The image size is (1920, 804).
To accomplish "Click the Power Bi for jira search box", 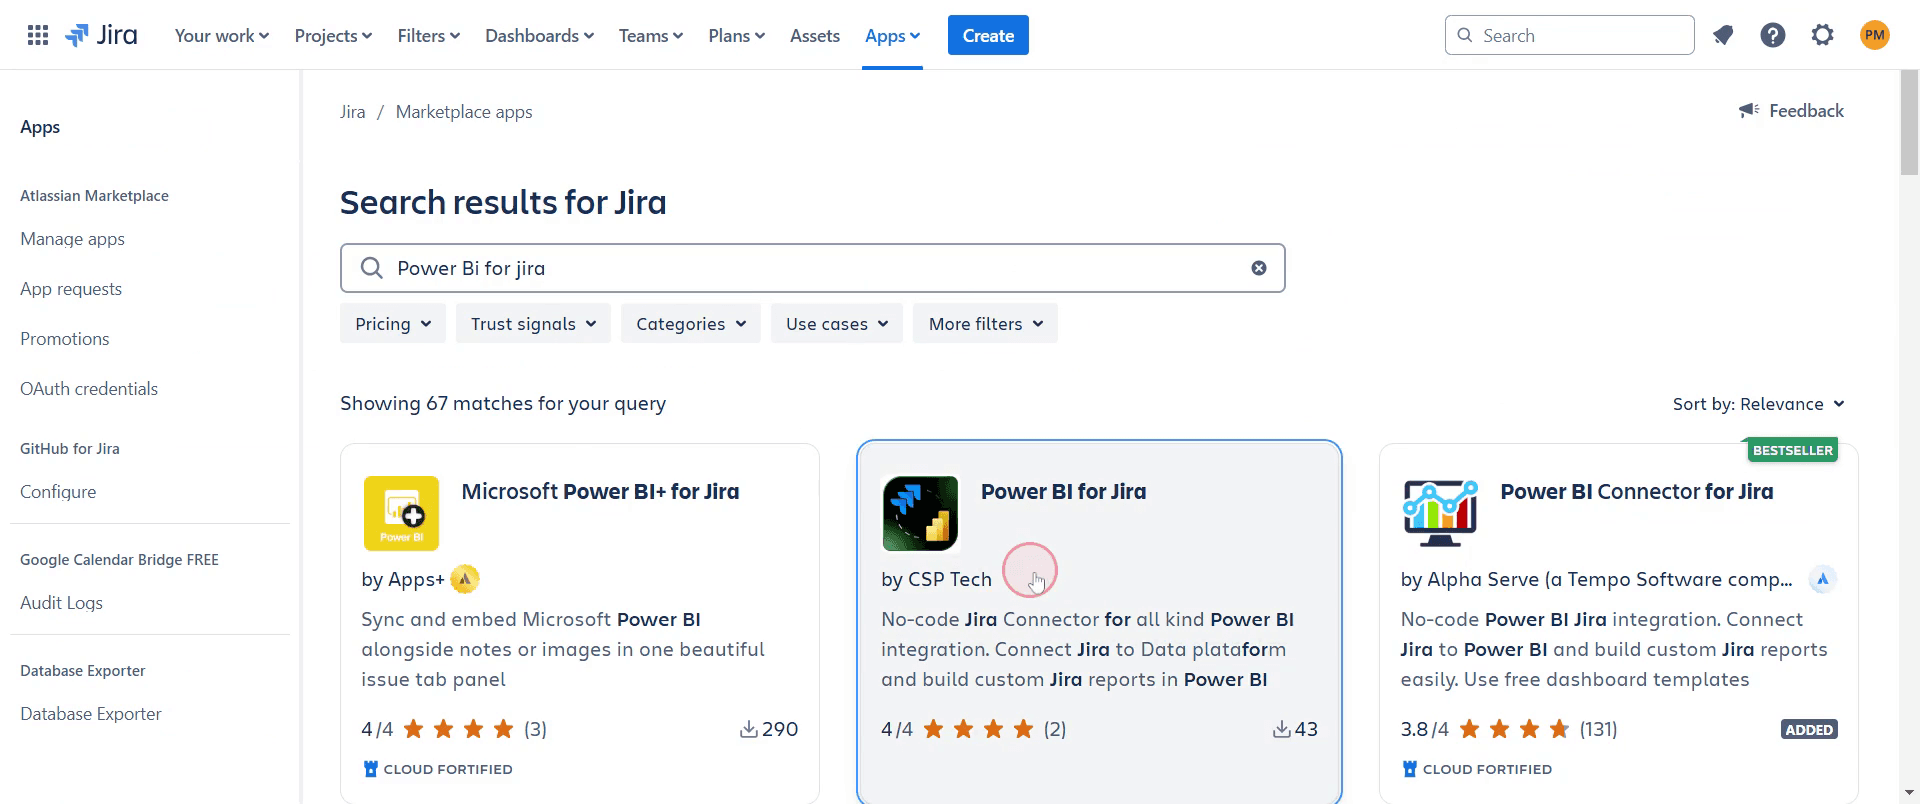I will [812, 268].
